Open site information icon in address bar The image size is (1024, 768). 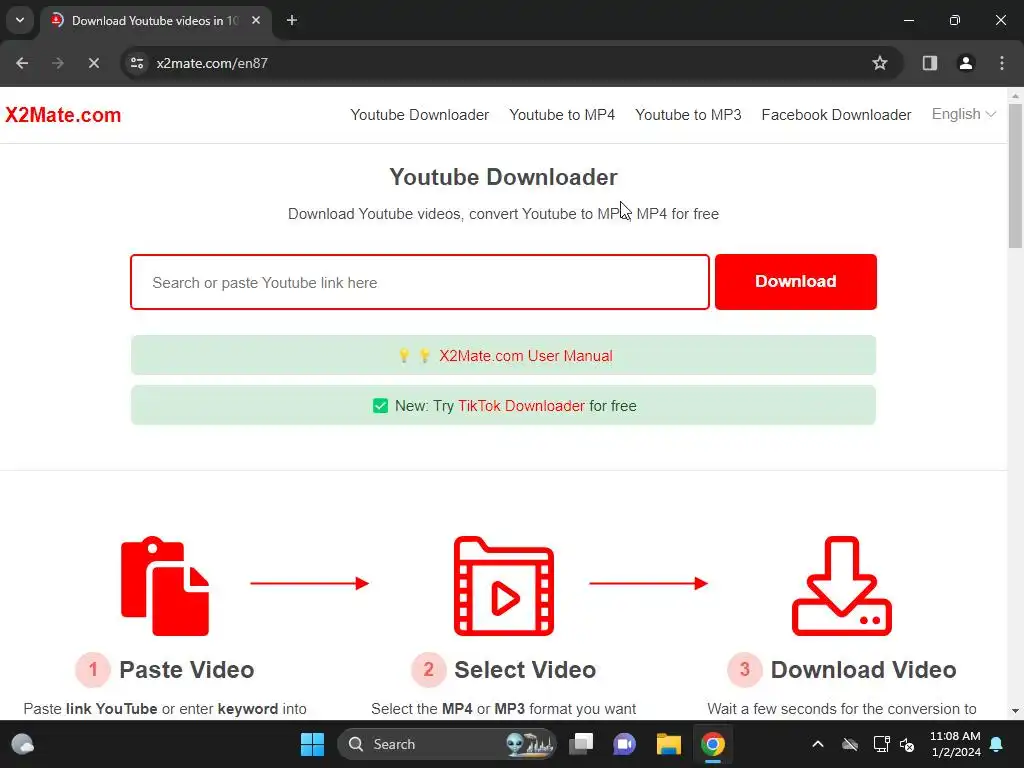tap(137, 63)
